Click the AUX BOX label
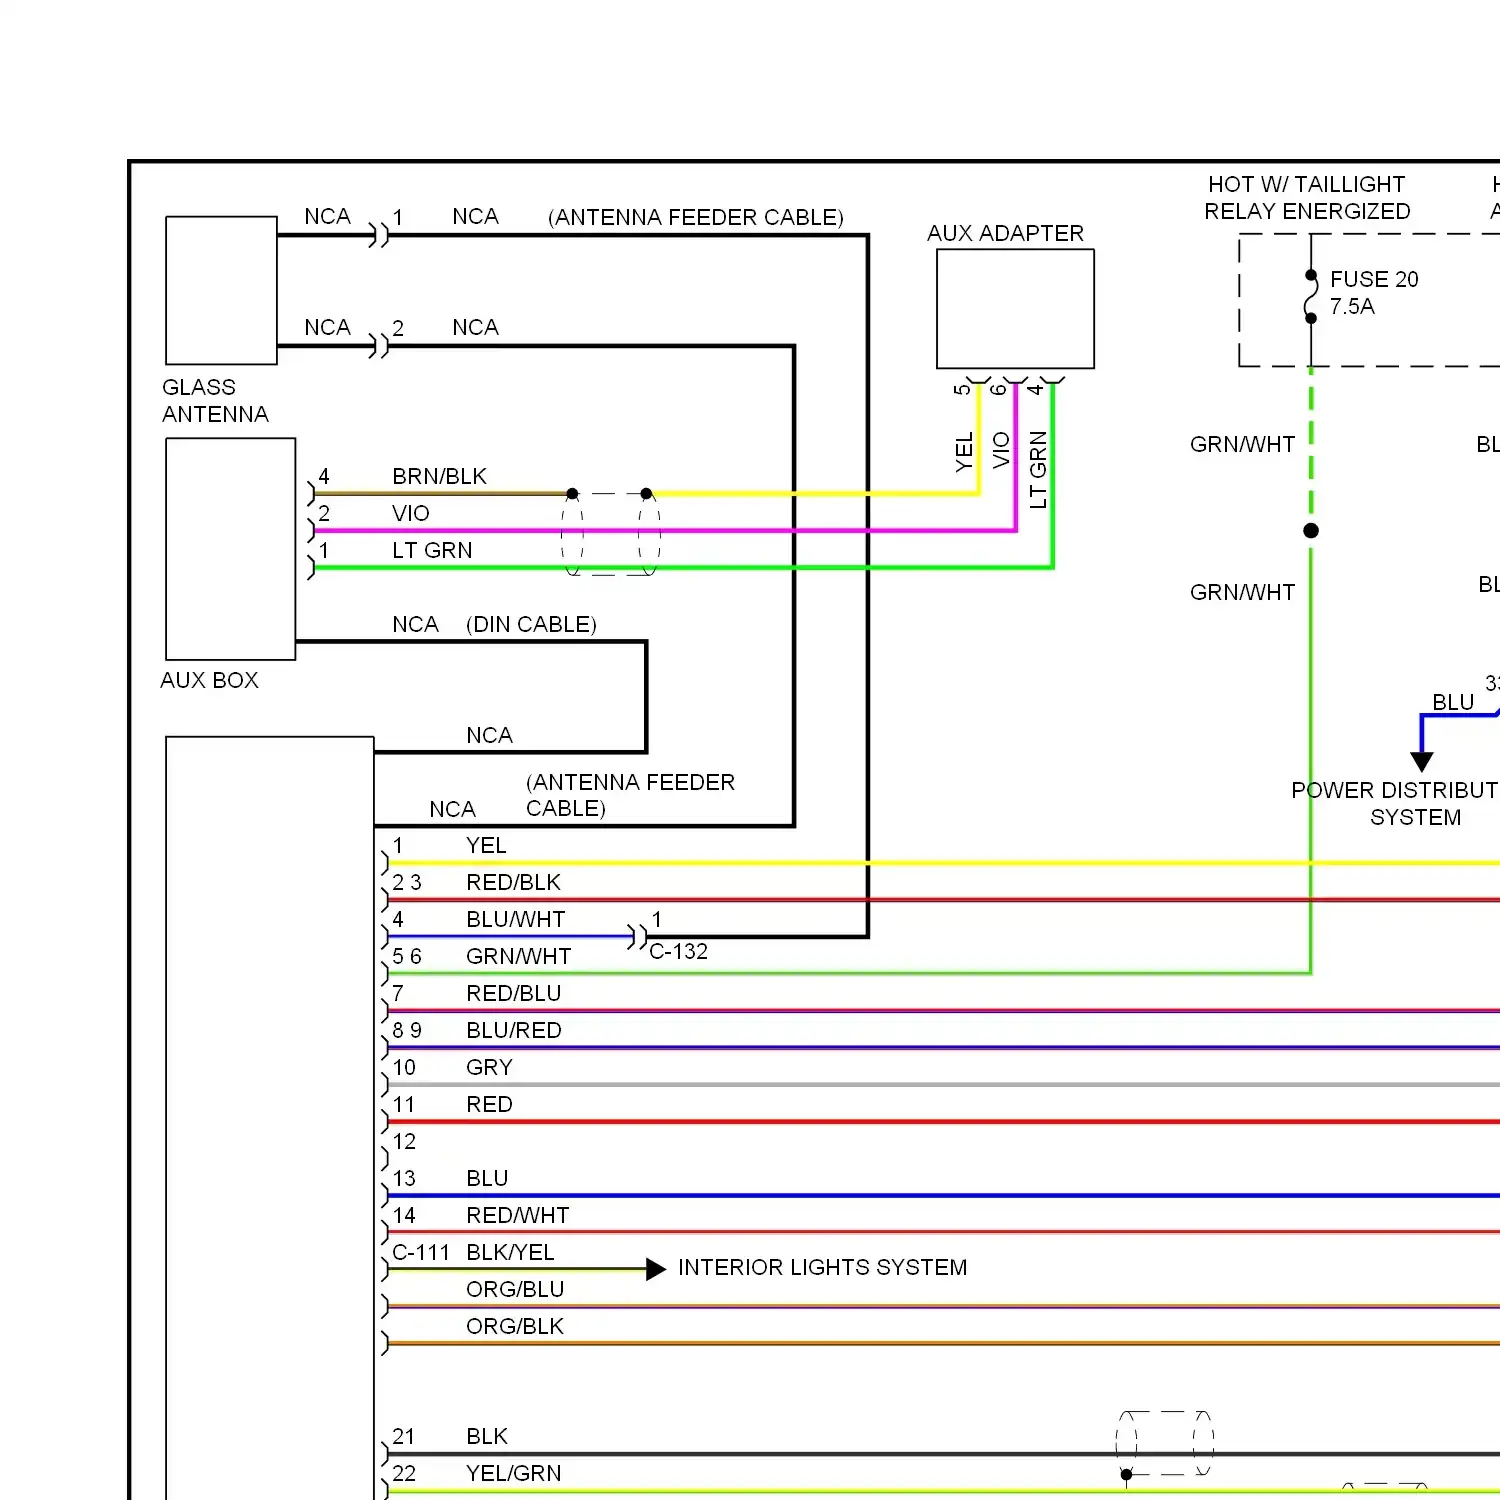This screenshot has height=1500, width=1500. click(209, 680)
